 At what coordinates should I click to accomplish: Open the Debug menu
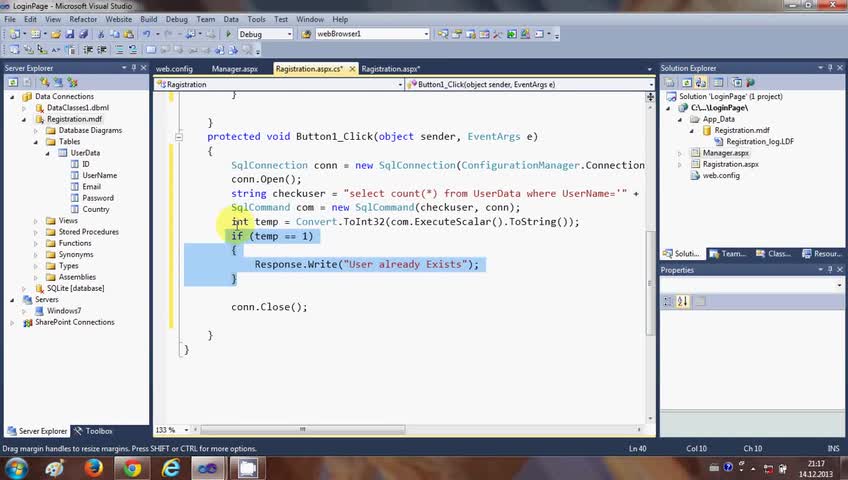click(176, 19)
